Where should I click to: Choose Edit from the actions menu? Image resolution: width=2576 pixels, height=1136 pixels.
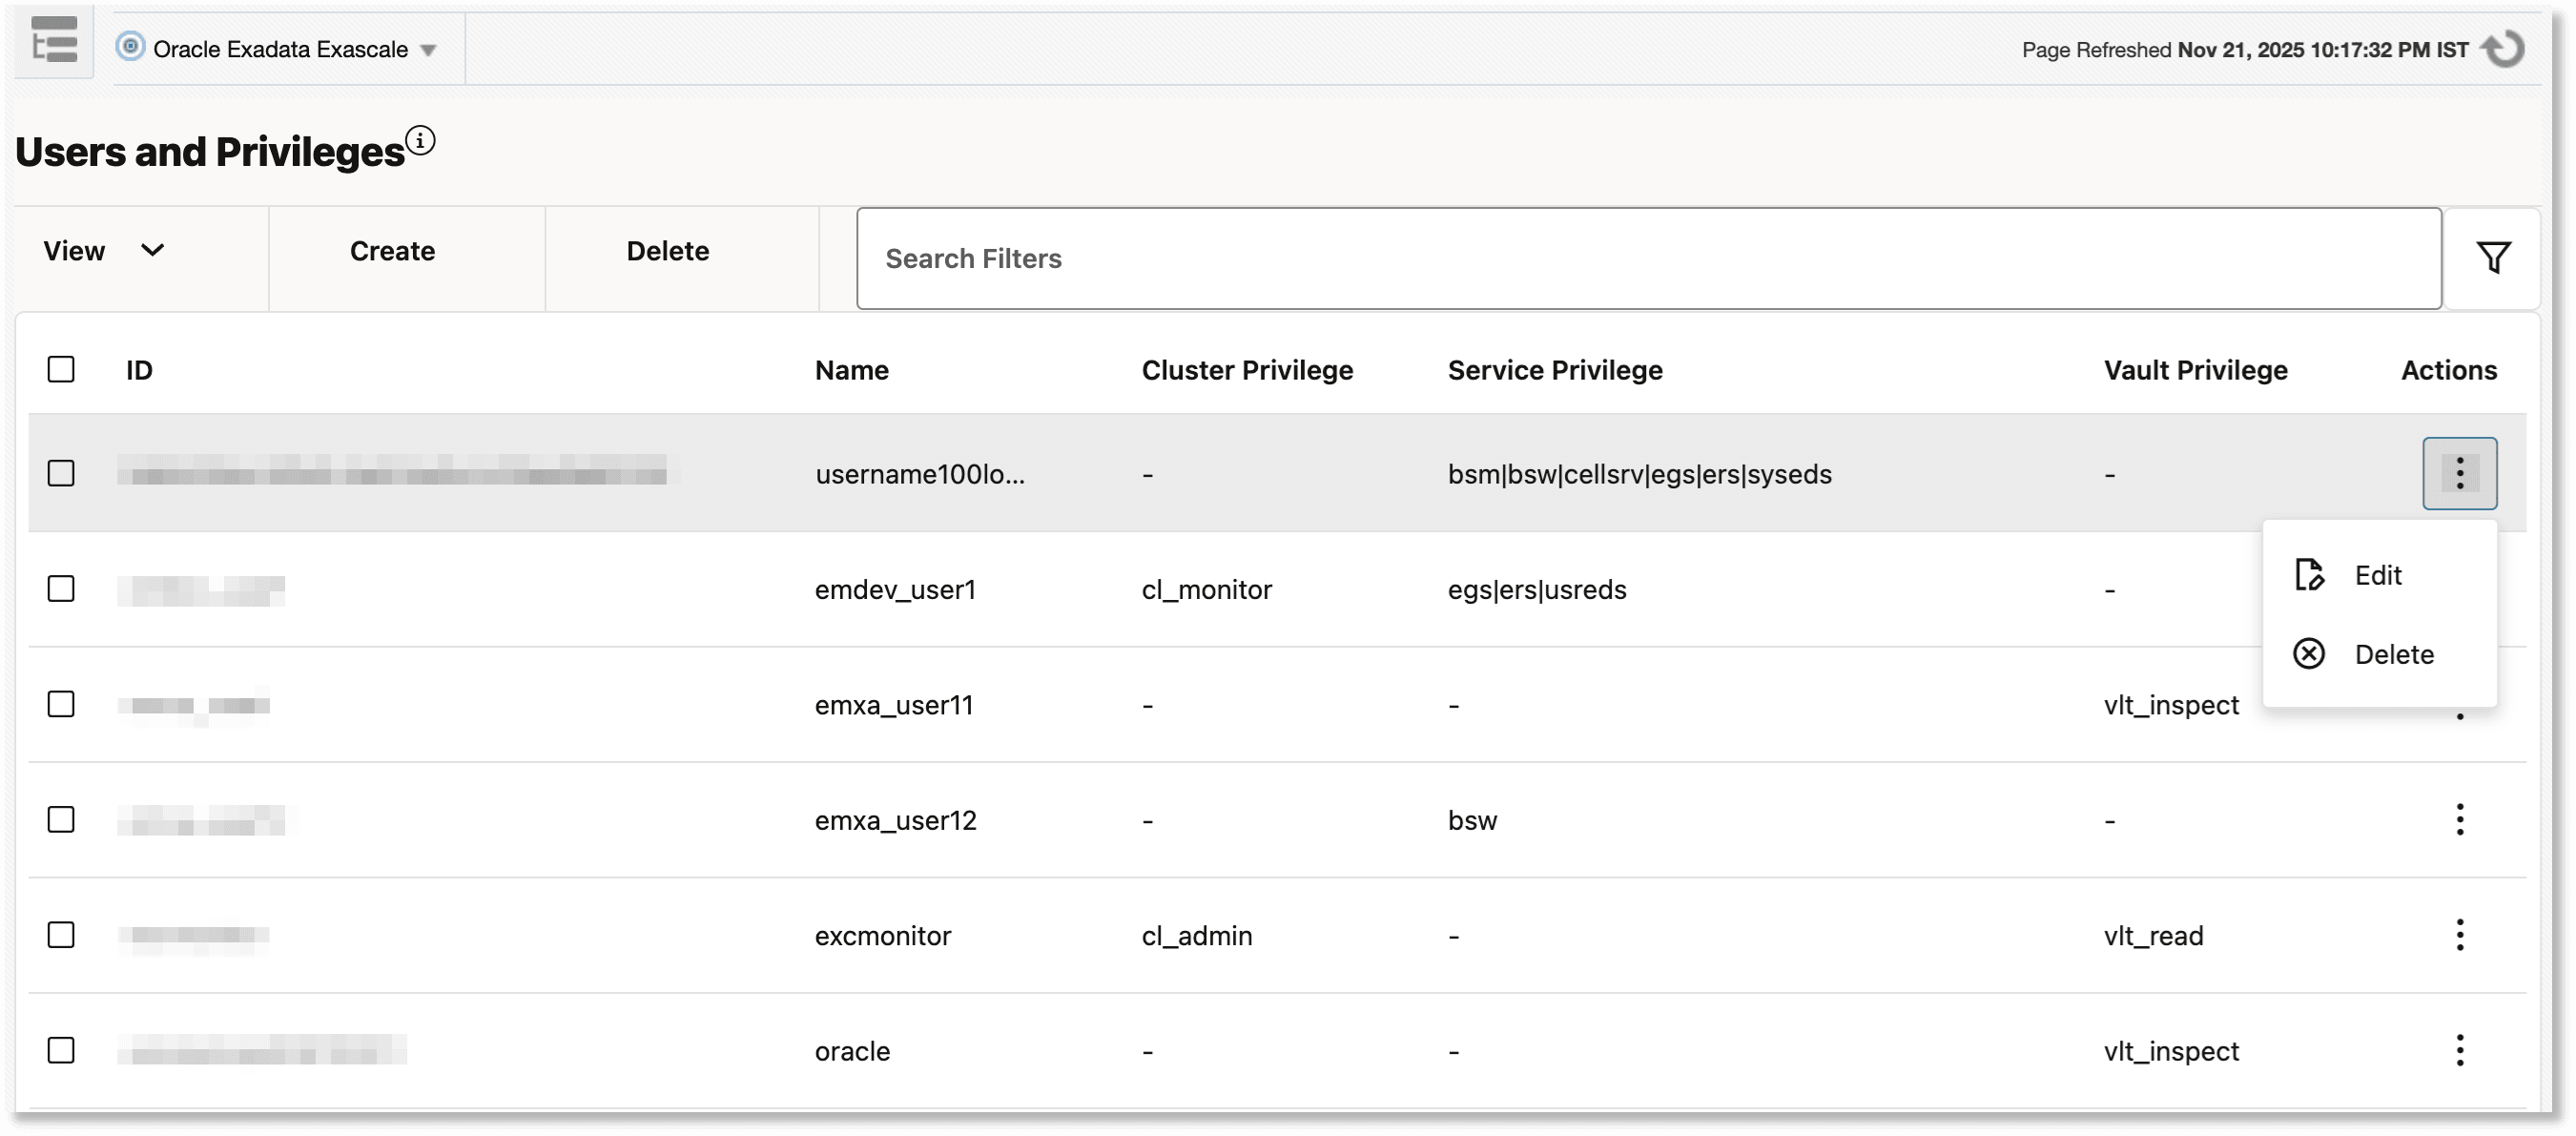click(2378, 575)
